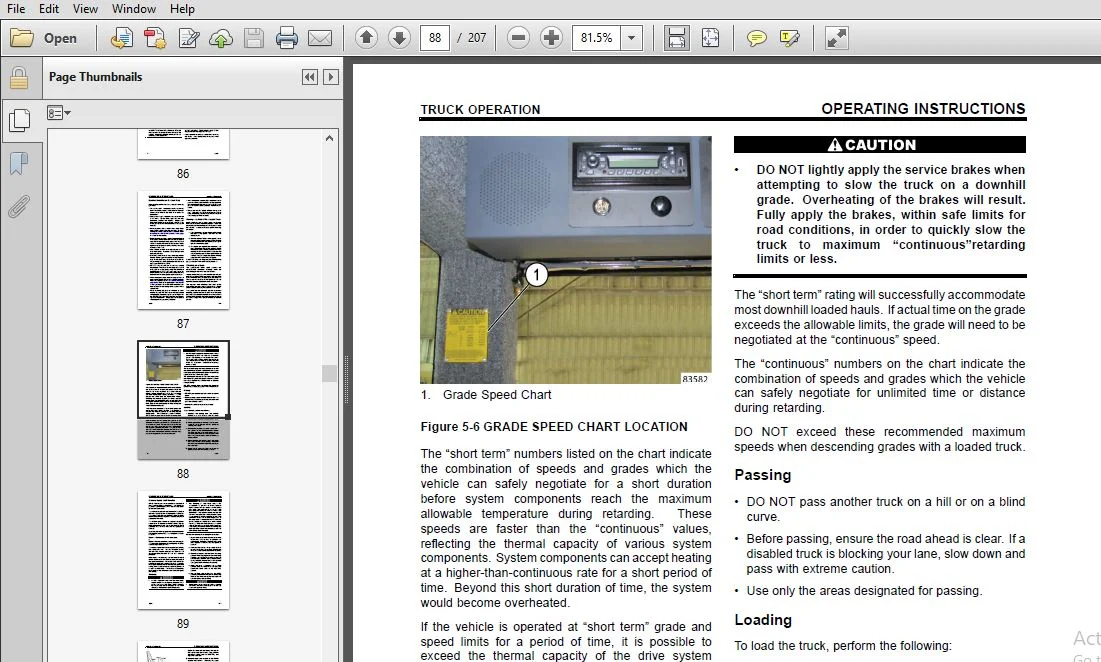This screenshot has width=1101, height=662.
Task: Send file by email envelope icon
Action: click(319, 38)
